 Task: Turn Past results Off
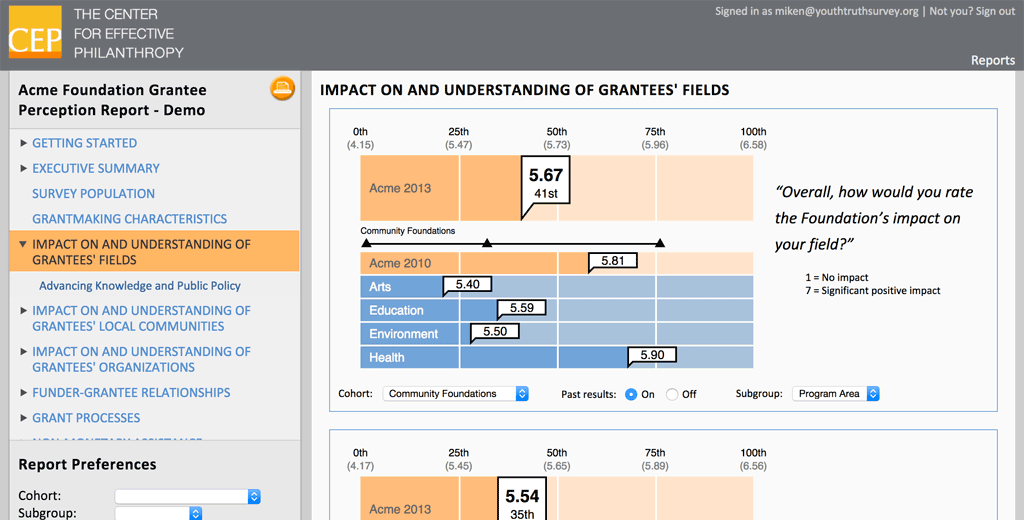coord(672,395)
